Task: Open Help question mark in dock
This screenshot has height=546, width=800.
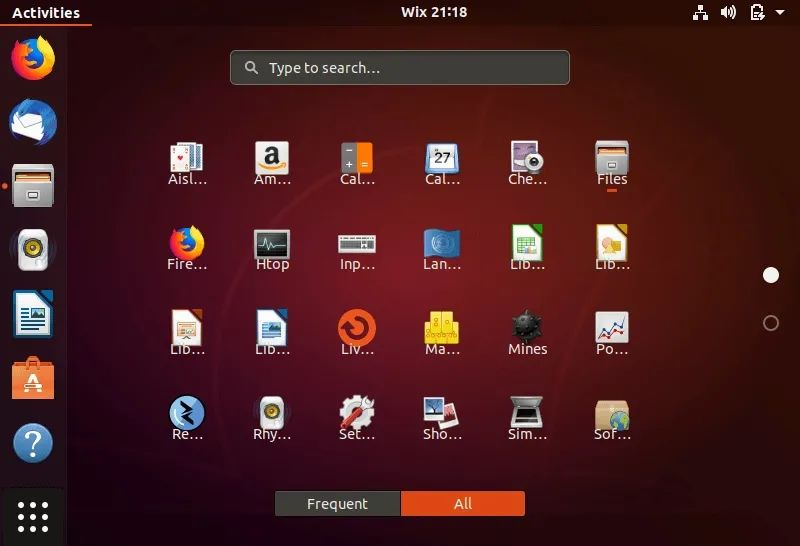Action: [x=33, y=443]
